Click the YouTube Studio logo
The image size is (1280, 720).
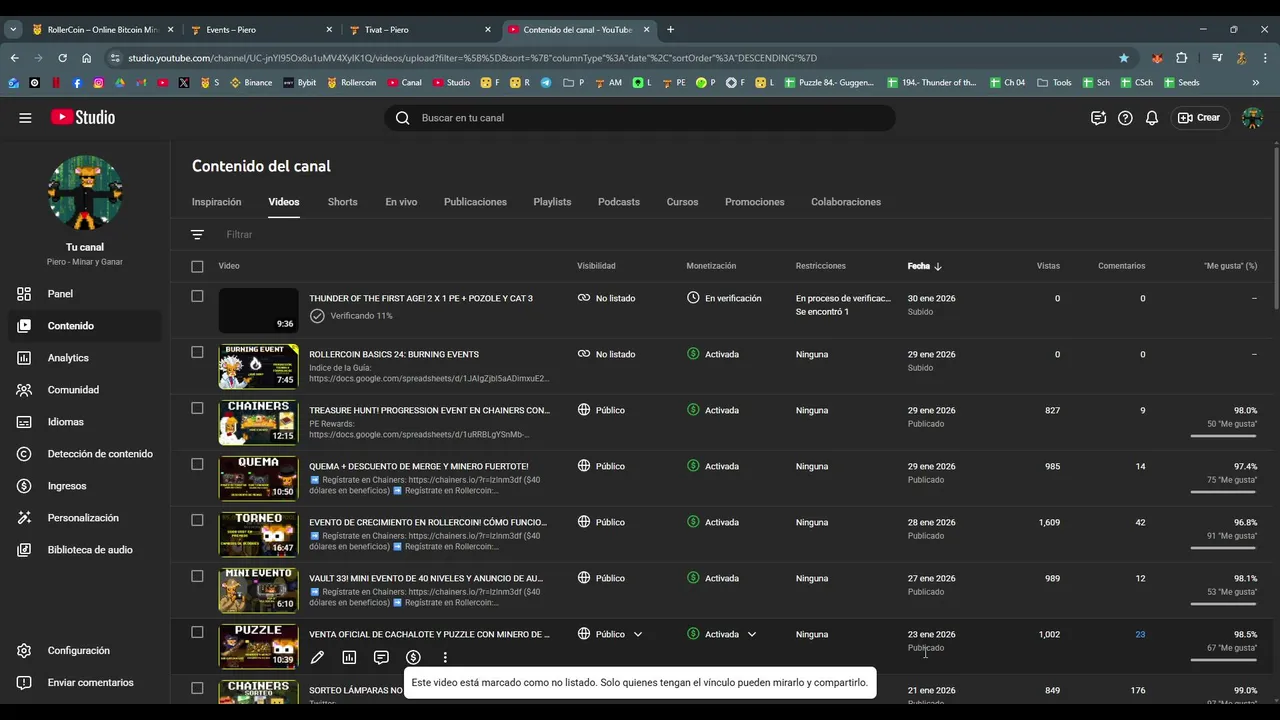(x=83, y=117)
